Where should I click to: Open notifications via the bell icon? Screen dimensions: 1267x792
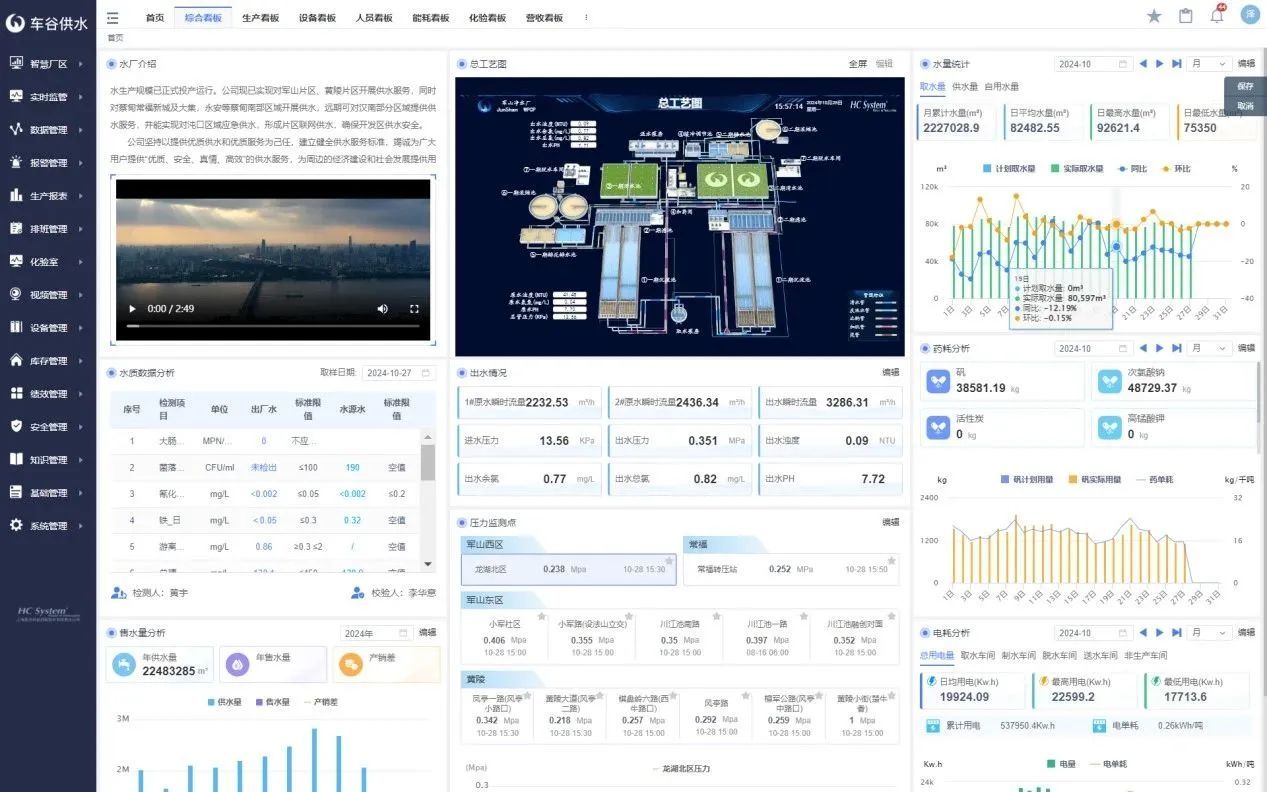1217,15
